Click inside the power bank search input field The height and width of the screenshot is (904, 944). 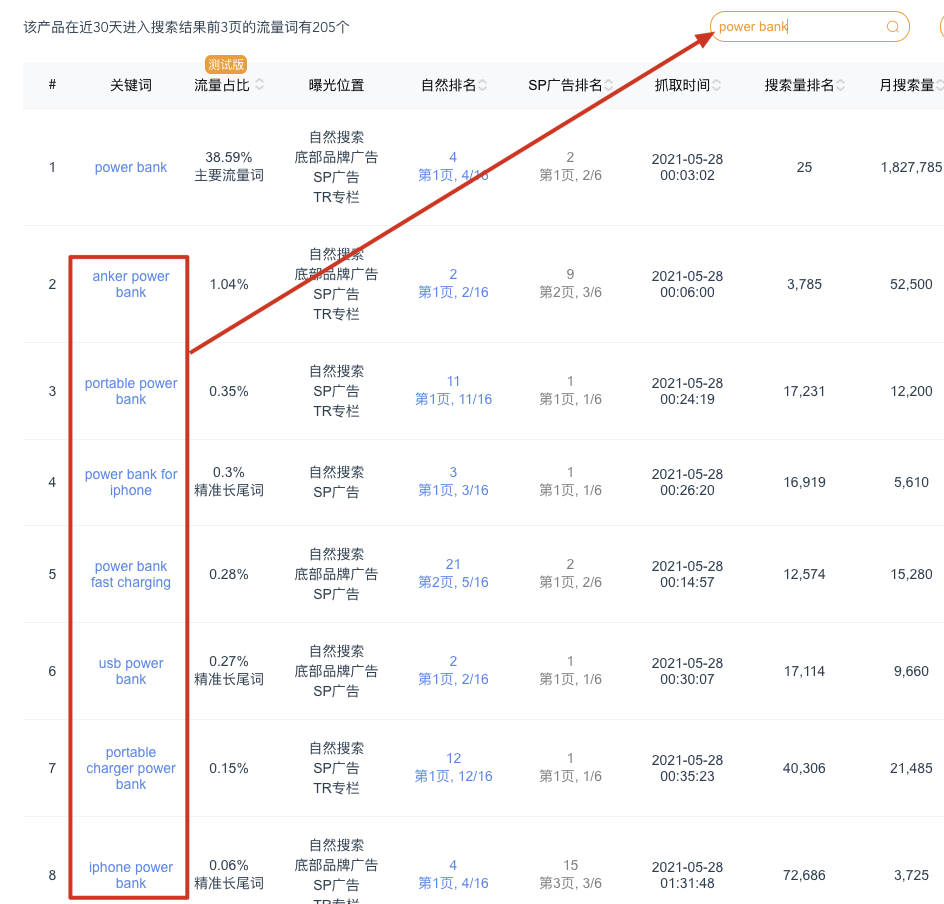[790, 27]
